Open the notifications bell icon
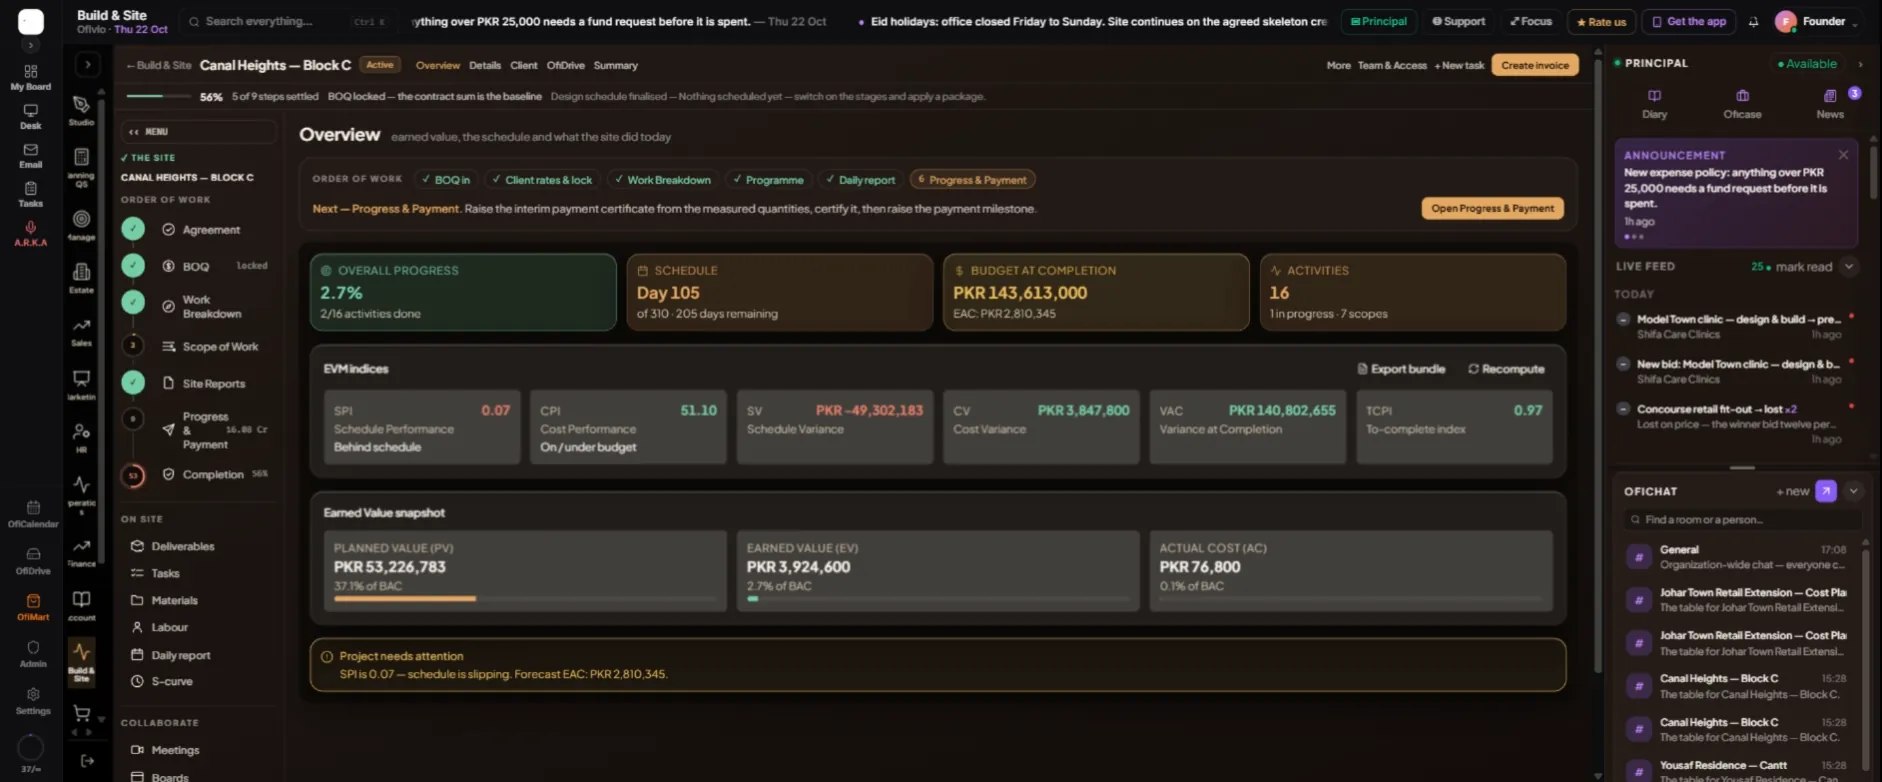This screenshot has width=1882, height=782. 1753,21
